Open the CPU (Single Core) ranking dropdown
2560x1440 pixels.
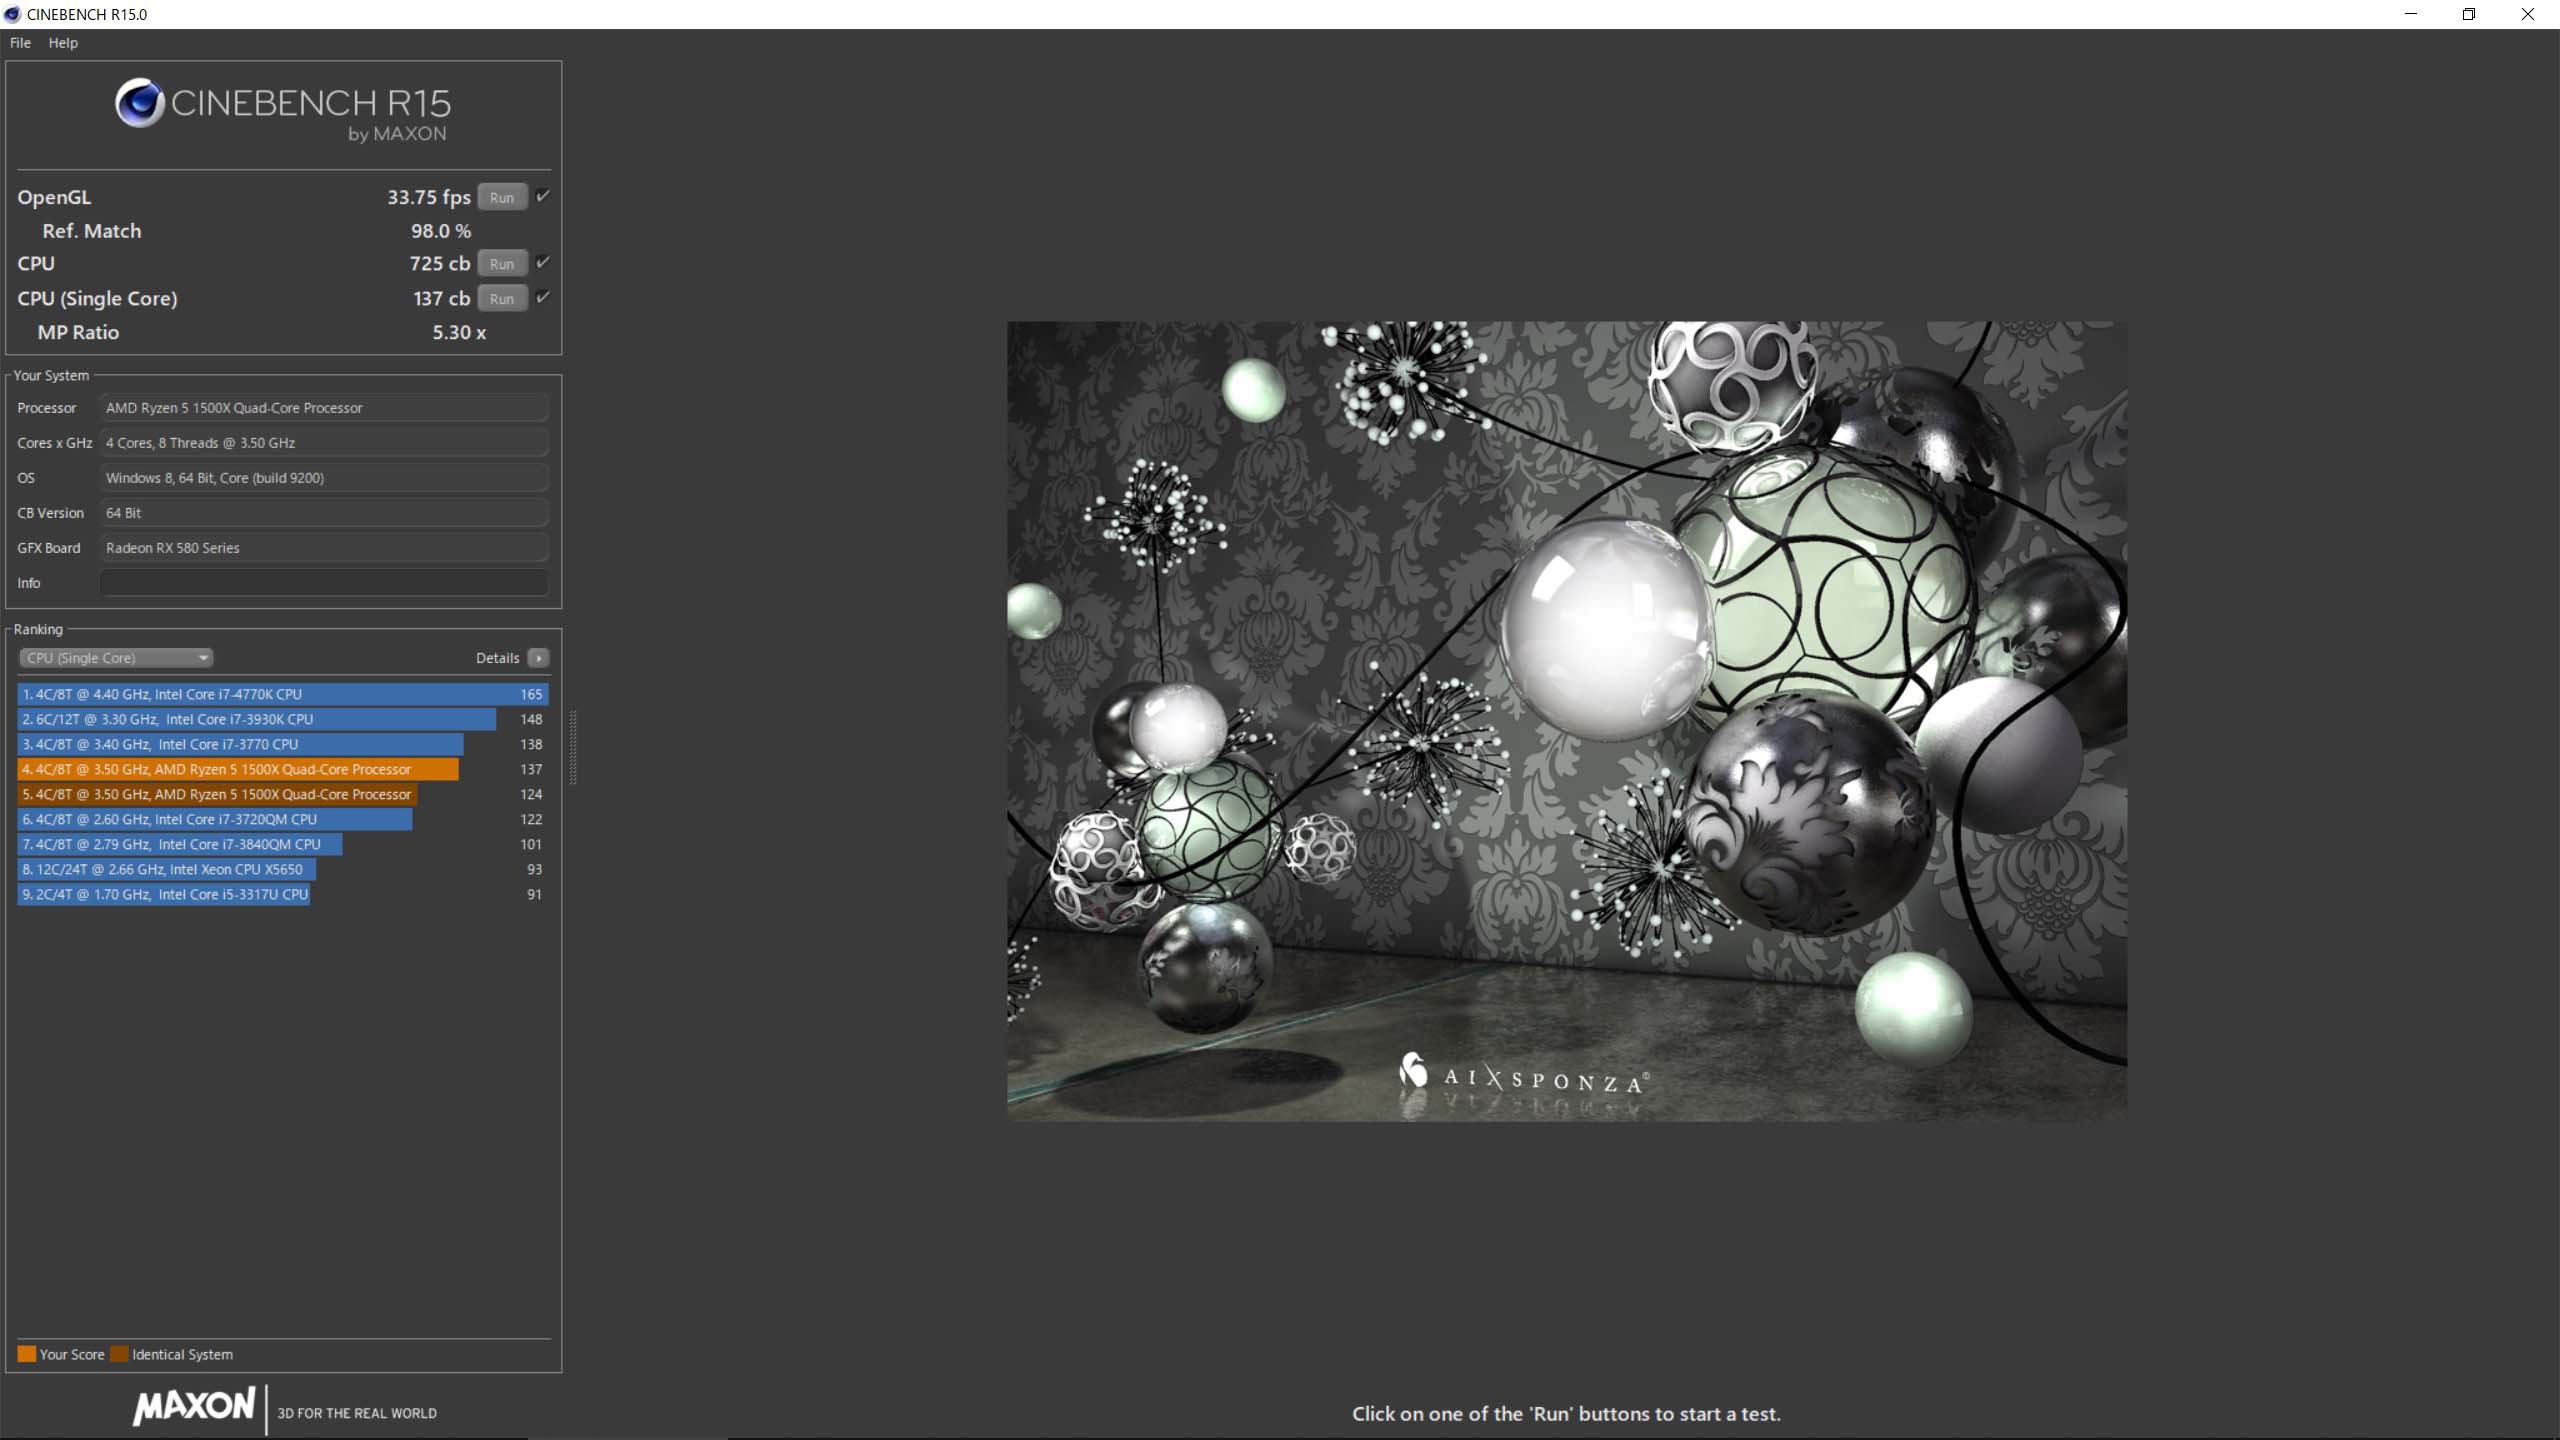click(x=116, y=658)
